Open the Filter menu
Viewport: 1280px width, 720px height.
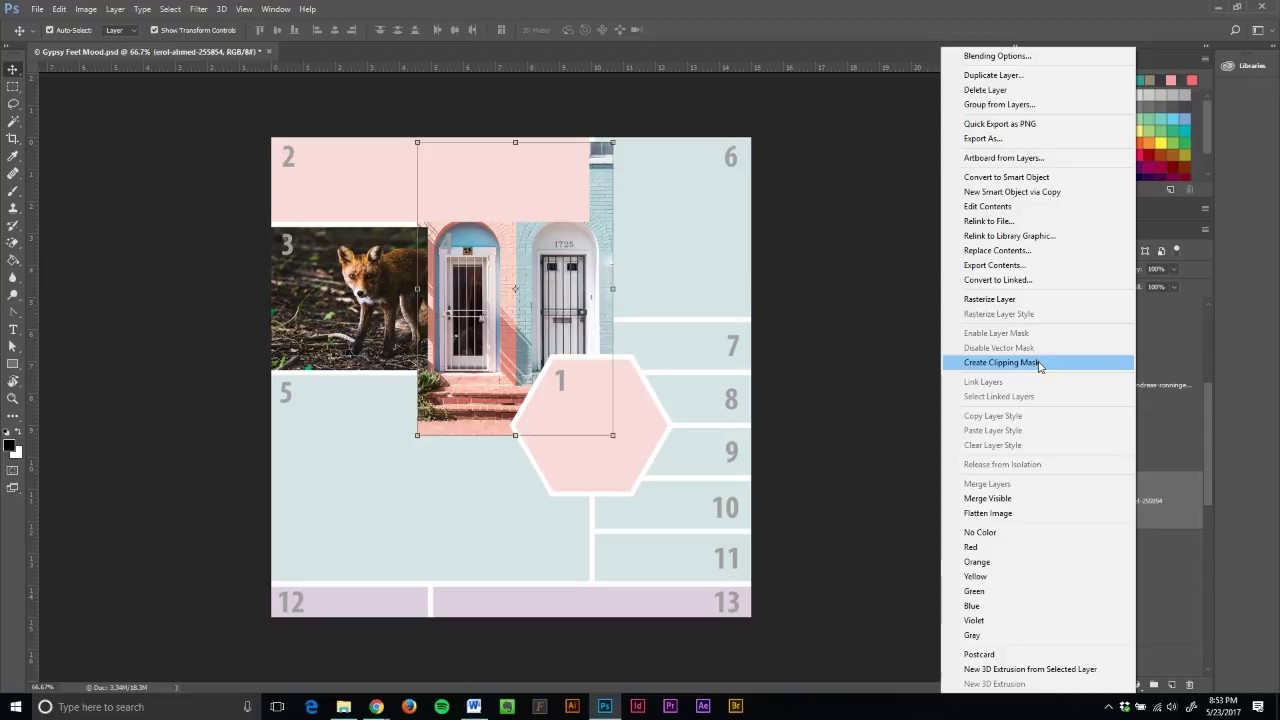click(x=199, y=9)
